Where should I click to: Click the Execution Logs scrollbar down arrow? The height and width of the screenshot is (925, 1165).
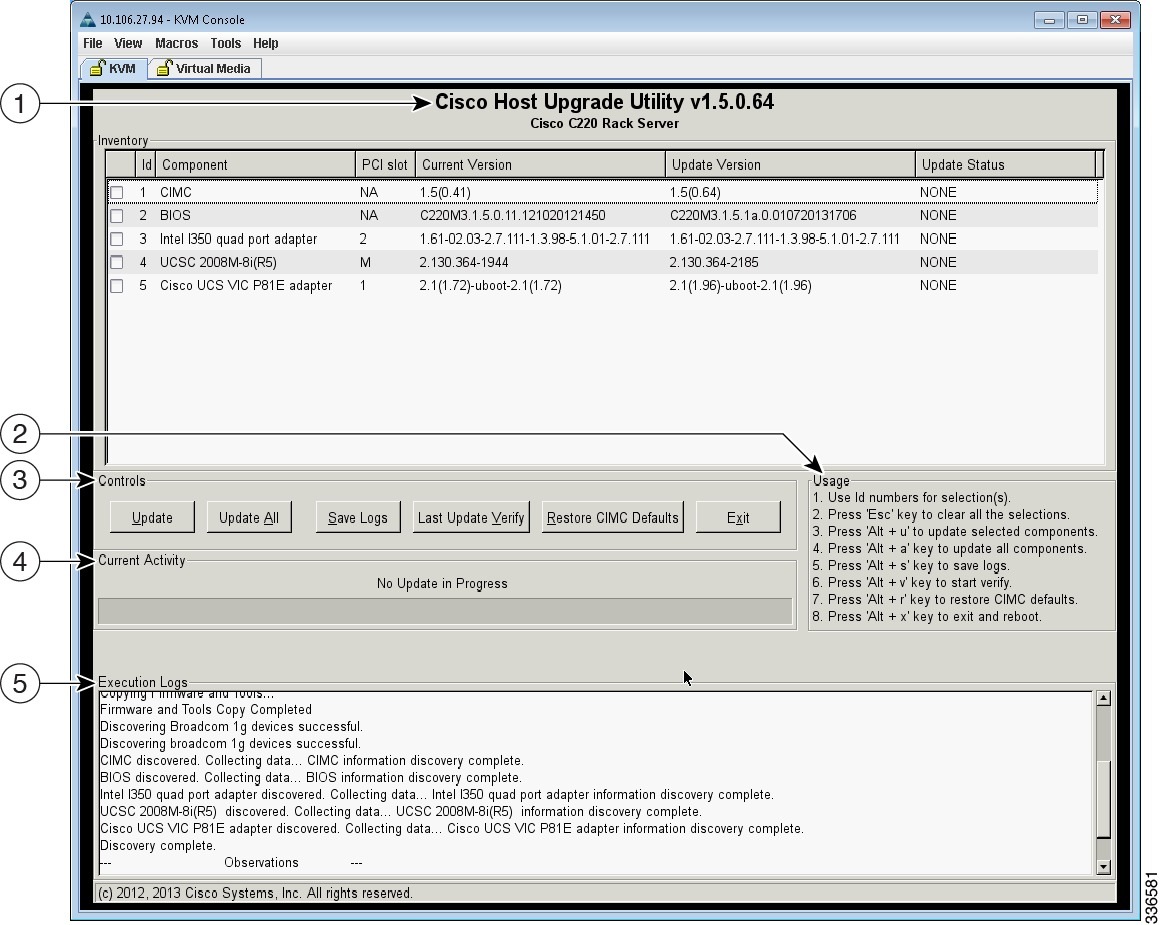click(1102, 866)
